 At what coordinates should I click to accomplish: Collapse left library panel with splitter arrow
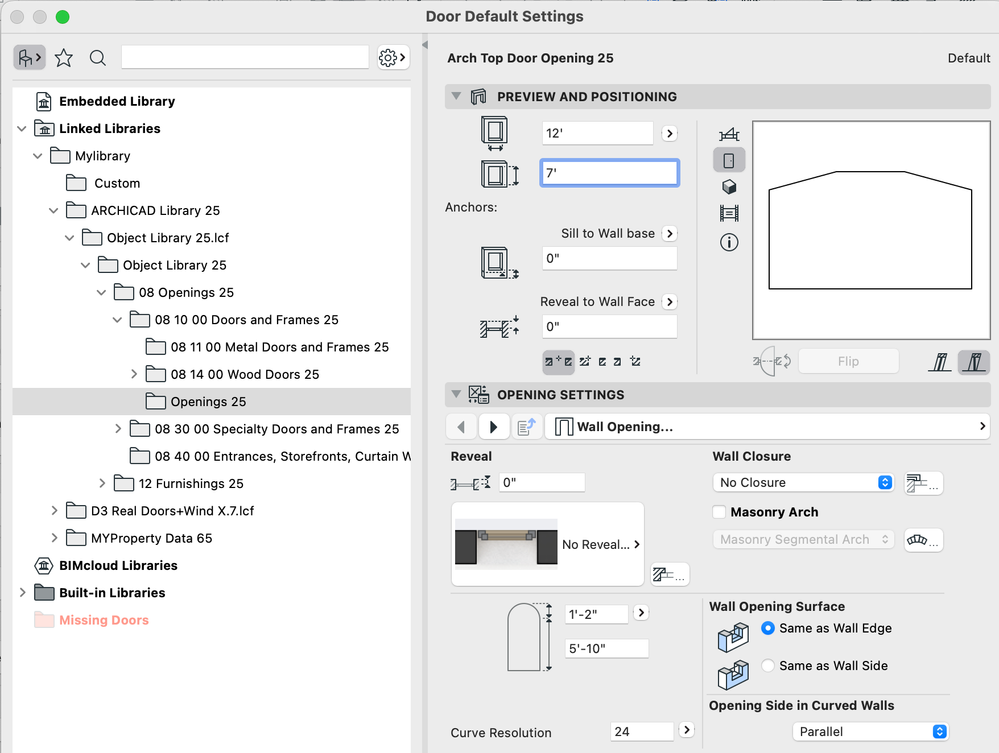pyautogui.click(x=424, y=45)
